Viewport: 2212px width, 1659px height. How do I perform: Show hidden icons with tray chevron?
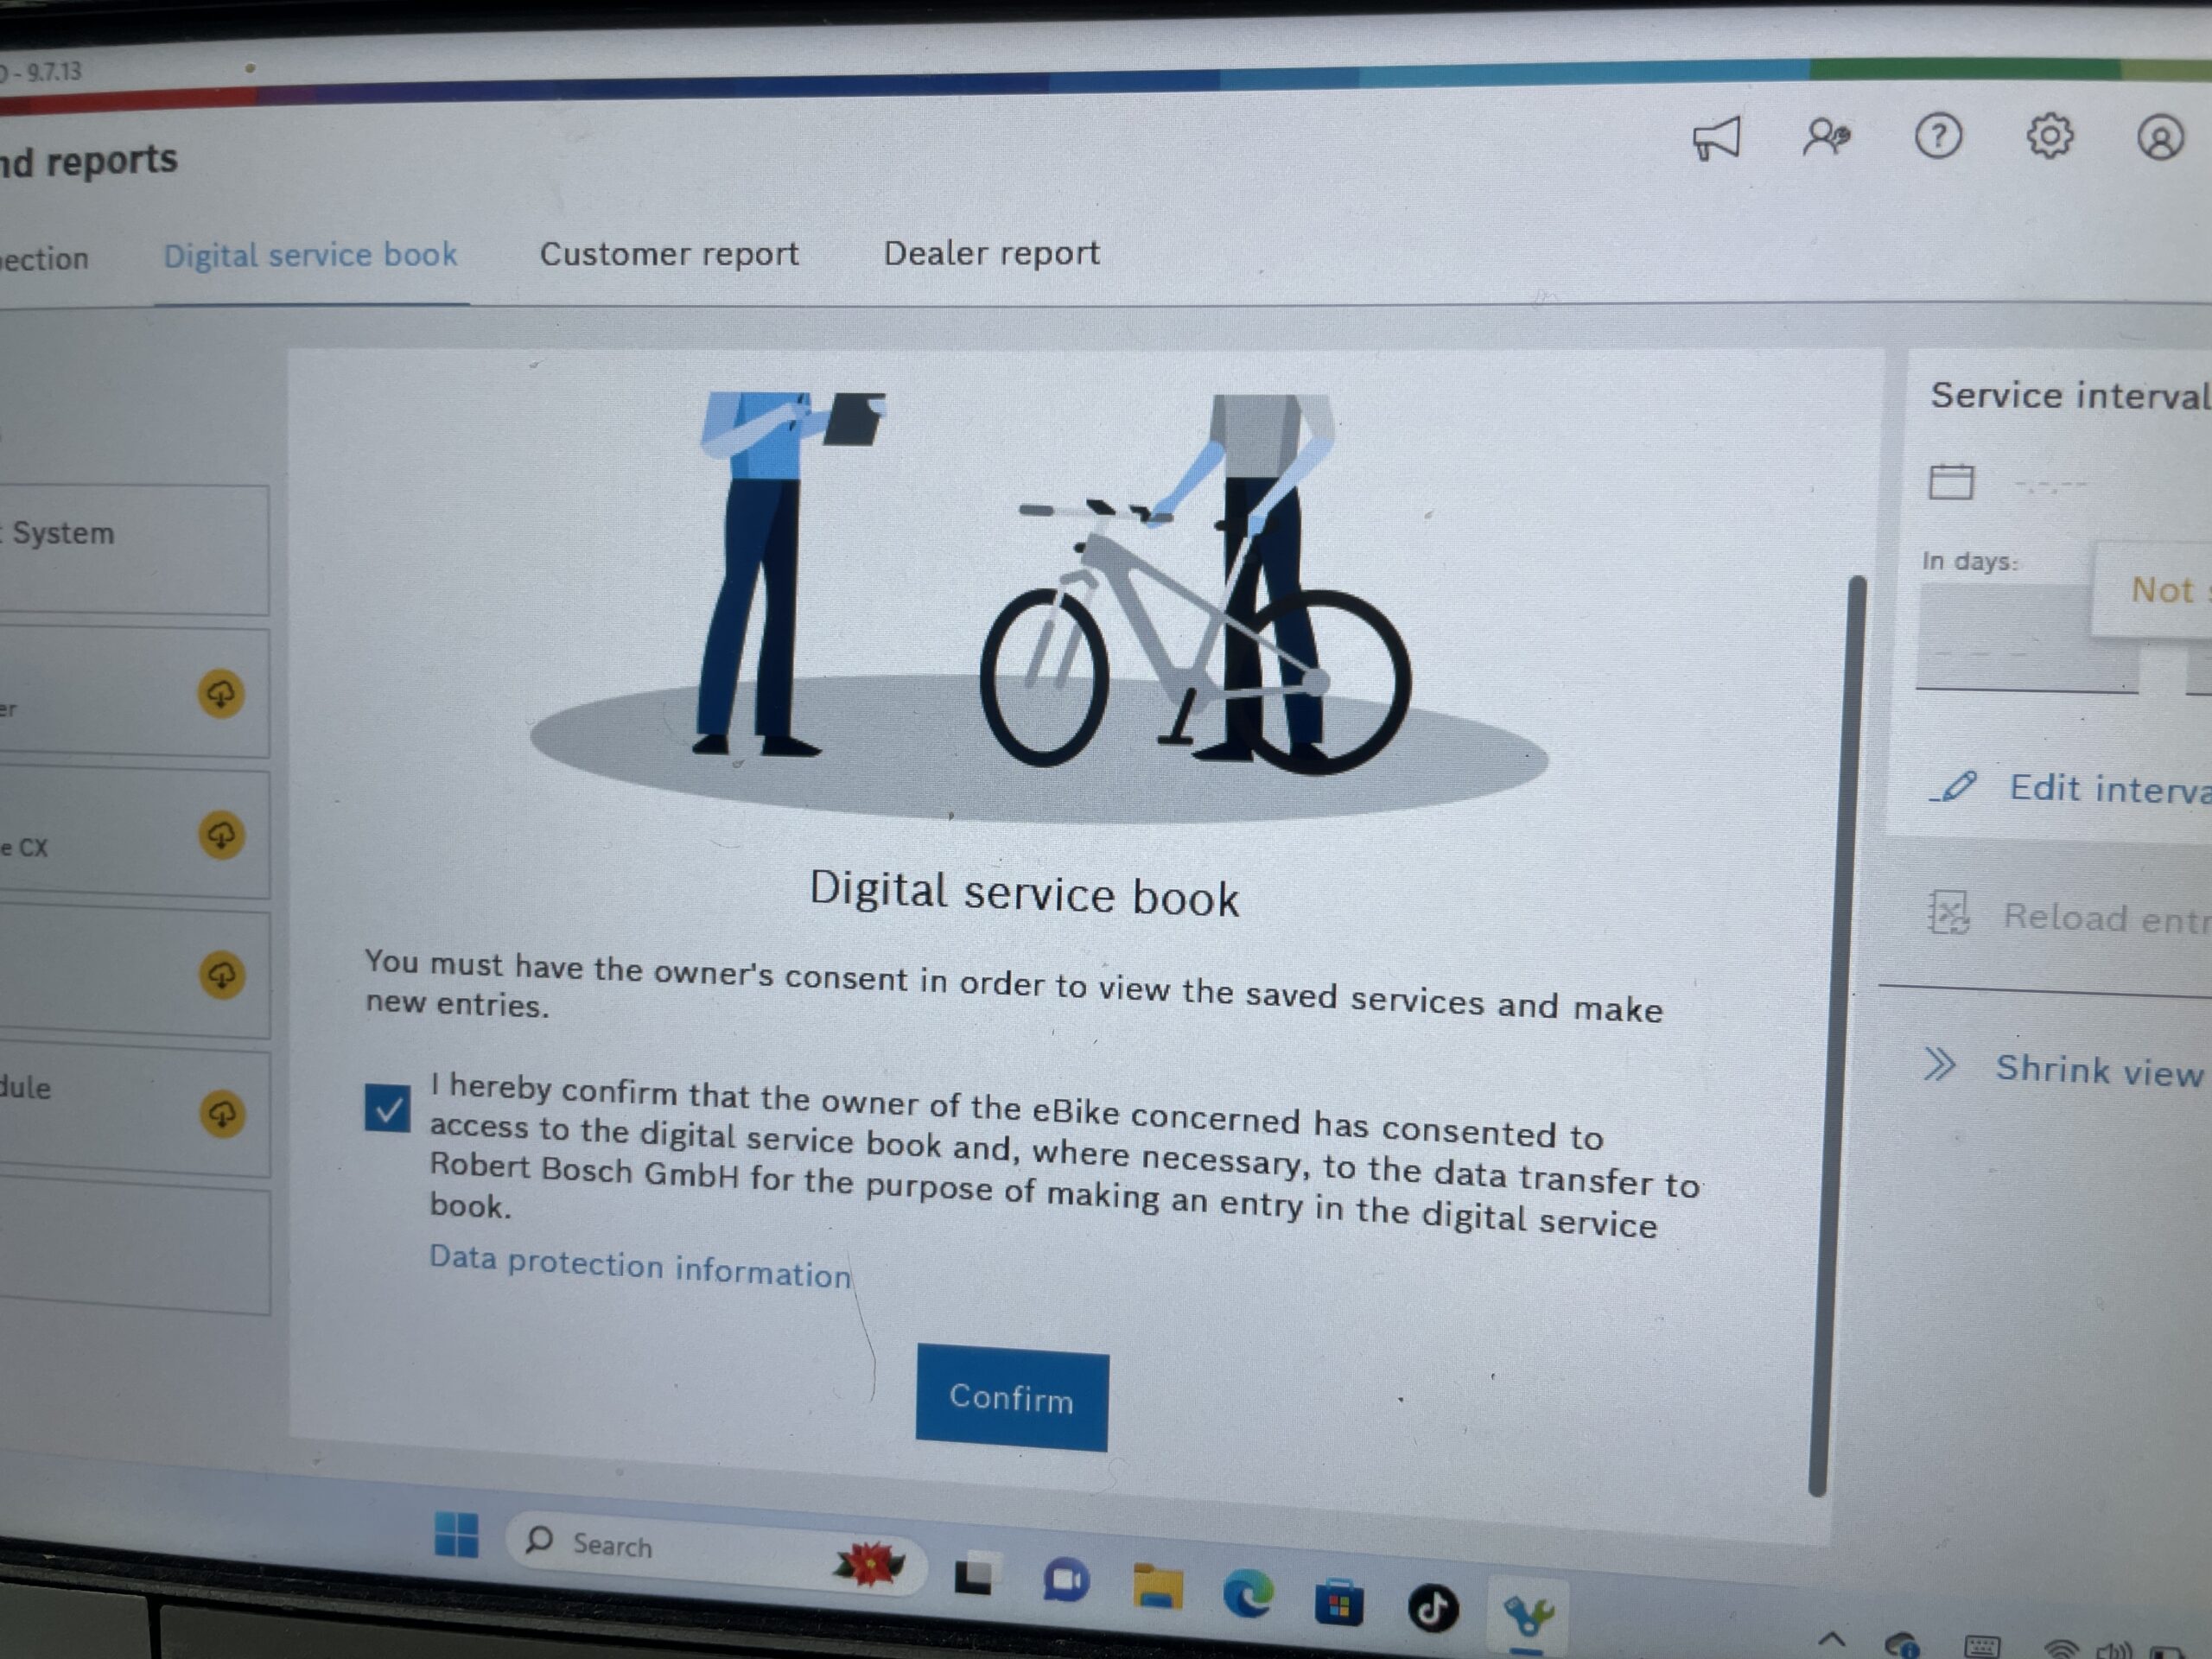click(1831, 1639)
